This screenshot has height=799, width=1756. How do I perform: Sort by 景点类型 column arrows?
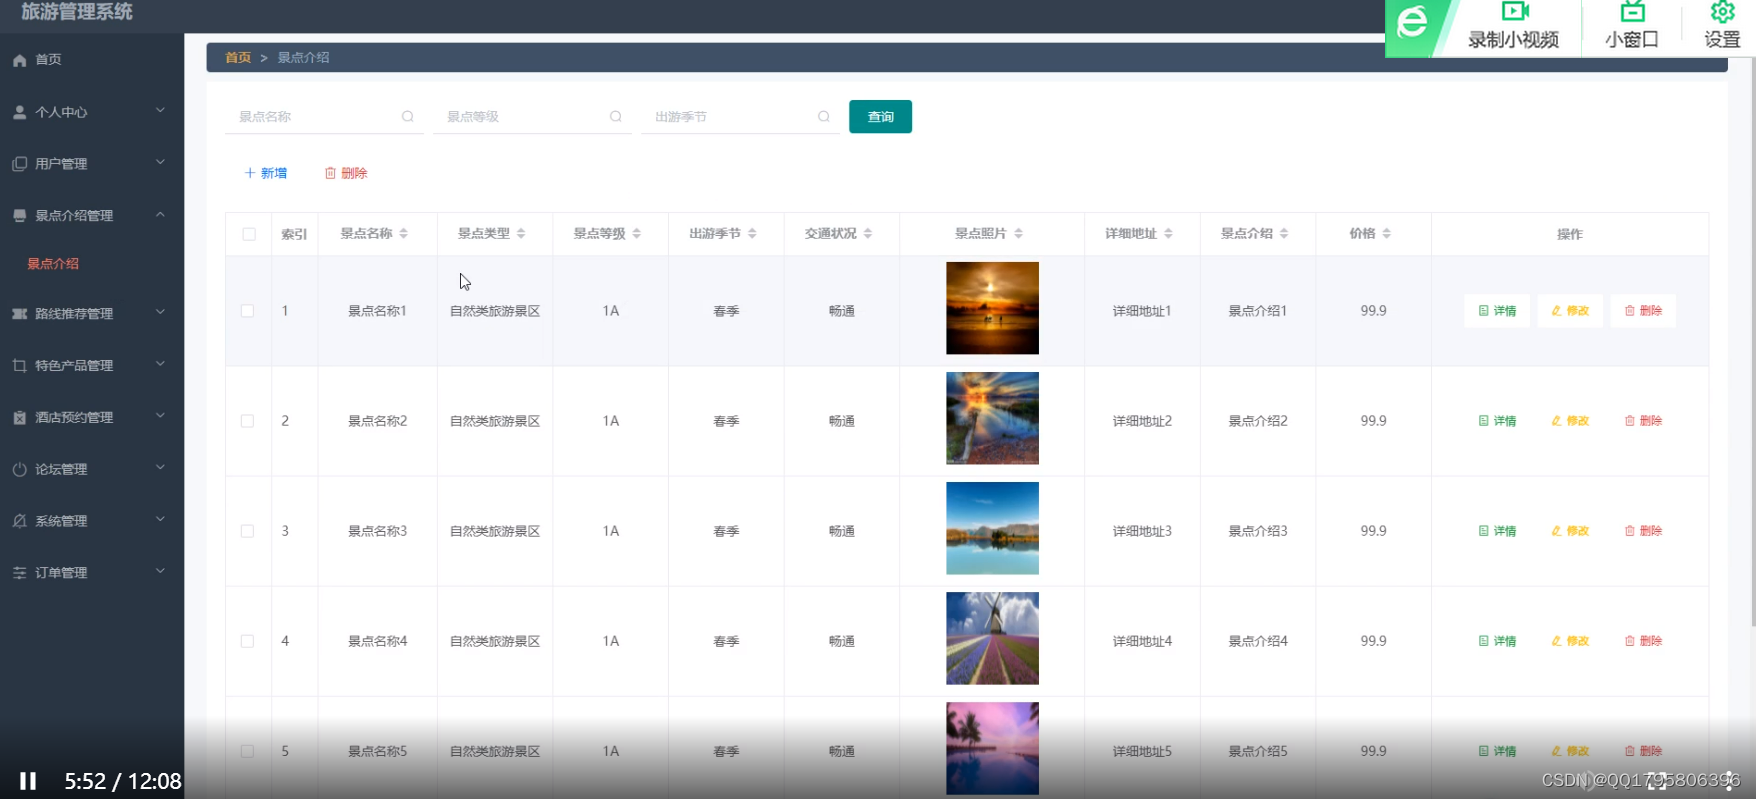coord(521,234)
